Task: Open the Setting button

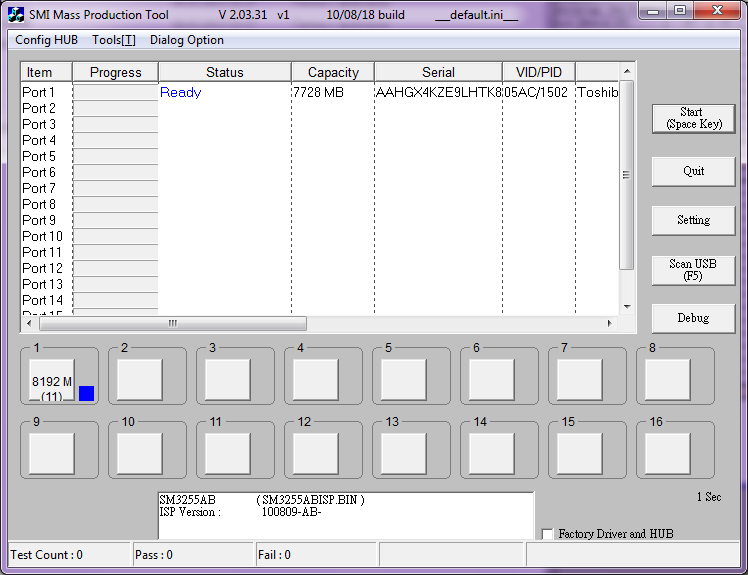Action: pos(694,220)
